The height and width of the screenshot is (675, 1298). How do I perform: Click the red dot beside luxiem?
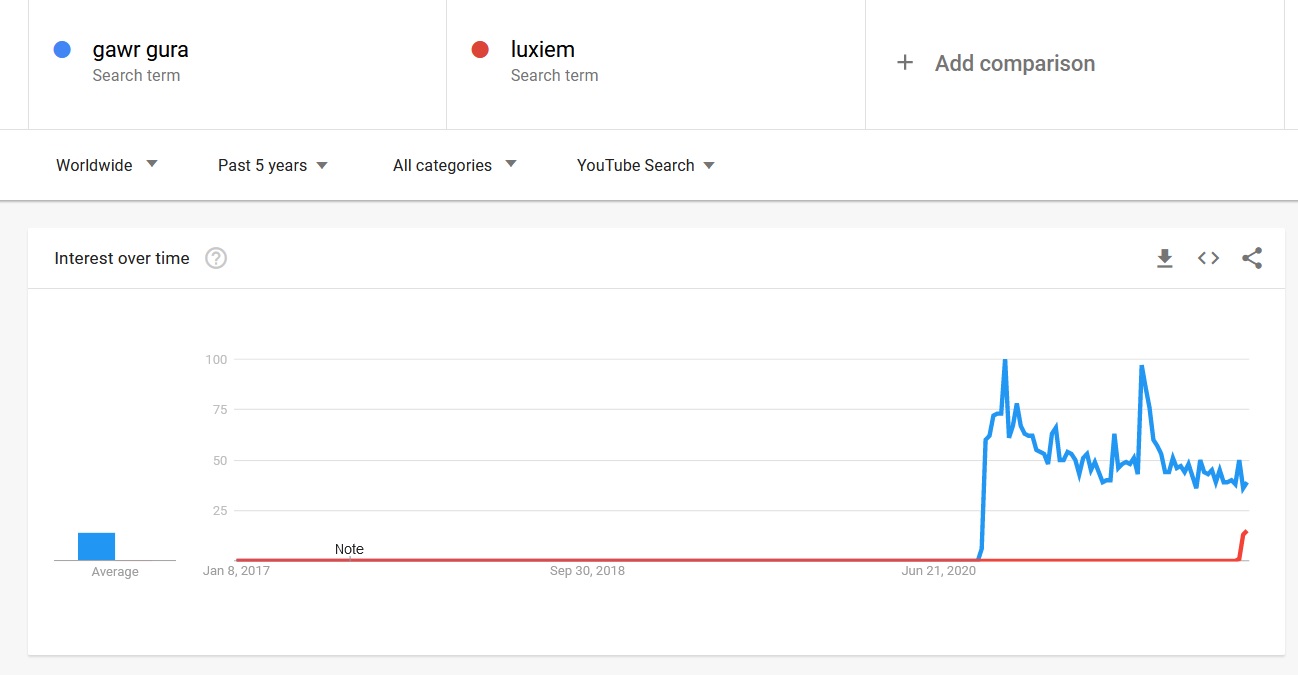(480, 50)
